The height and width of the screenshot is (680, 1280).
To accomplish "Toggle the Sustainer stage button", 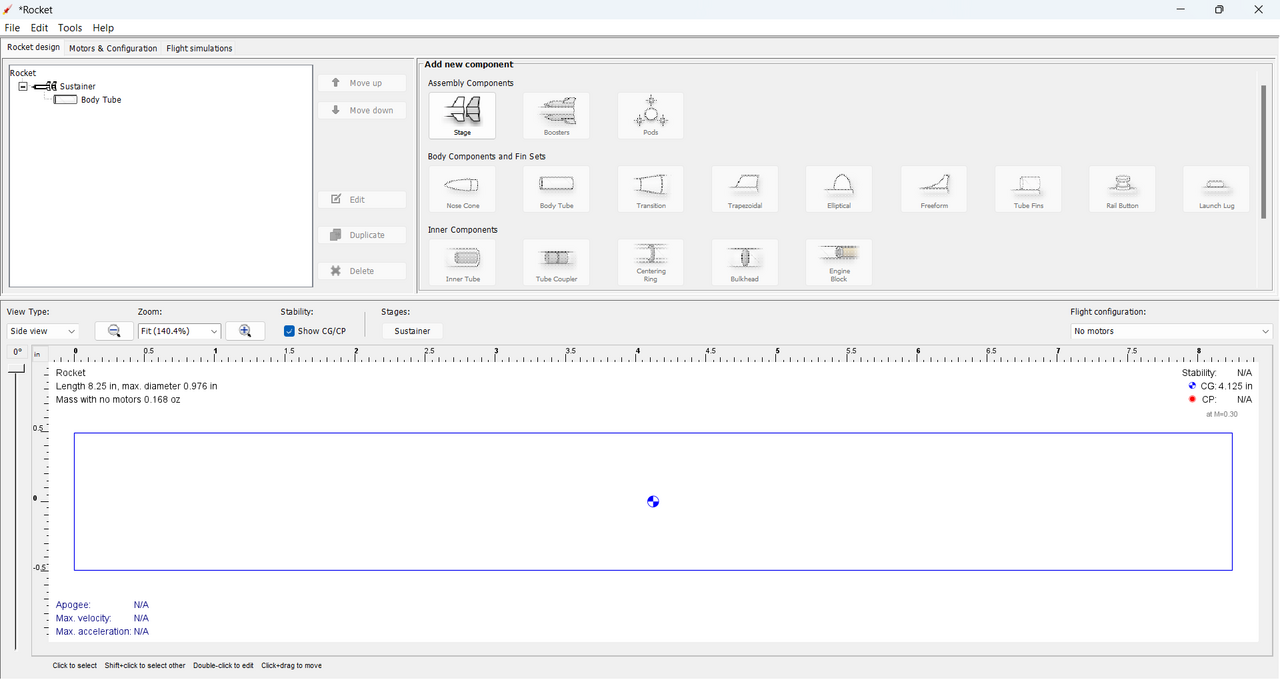I will click(x=412, y=331).
